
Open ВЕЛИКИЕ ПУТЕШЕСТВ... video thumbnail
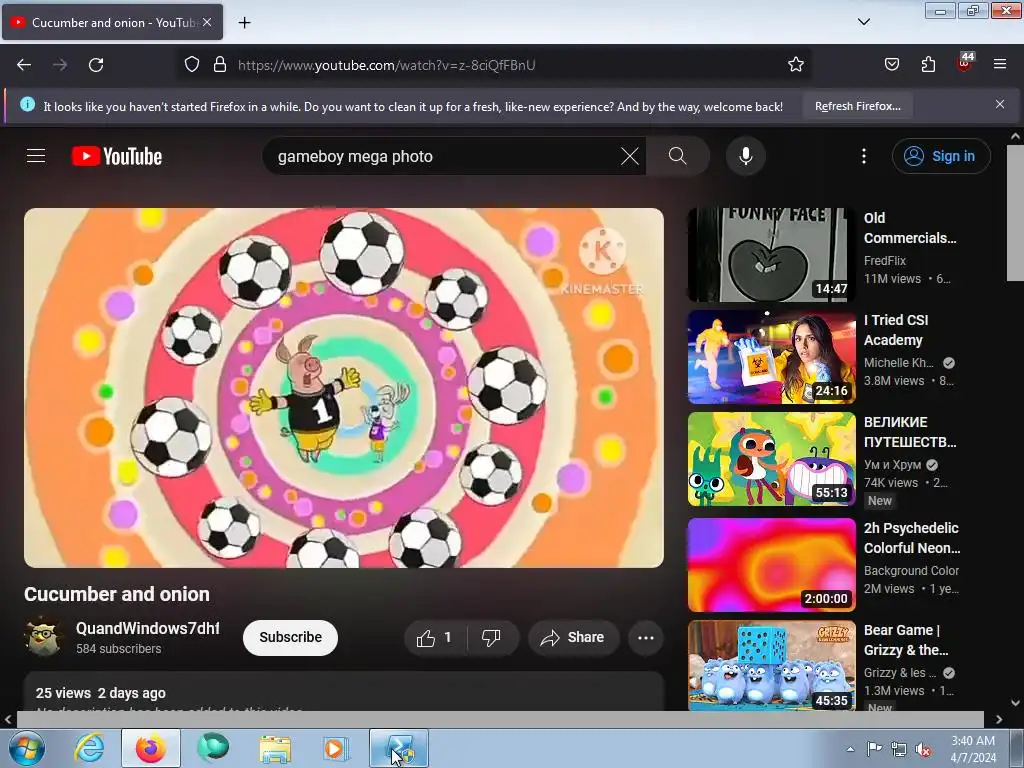tap(771, 458)
